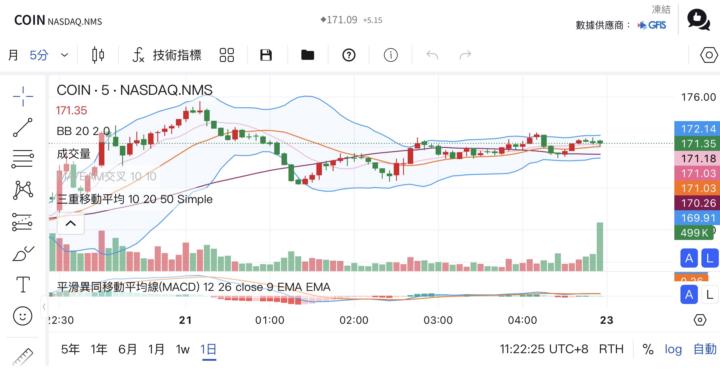The image size is (720, 384).
Task: Toggle log scale L on volume pane
Action: (709, 258)
